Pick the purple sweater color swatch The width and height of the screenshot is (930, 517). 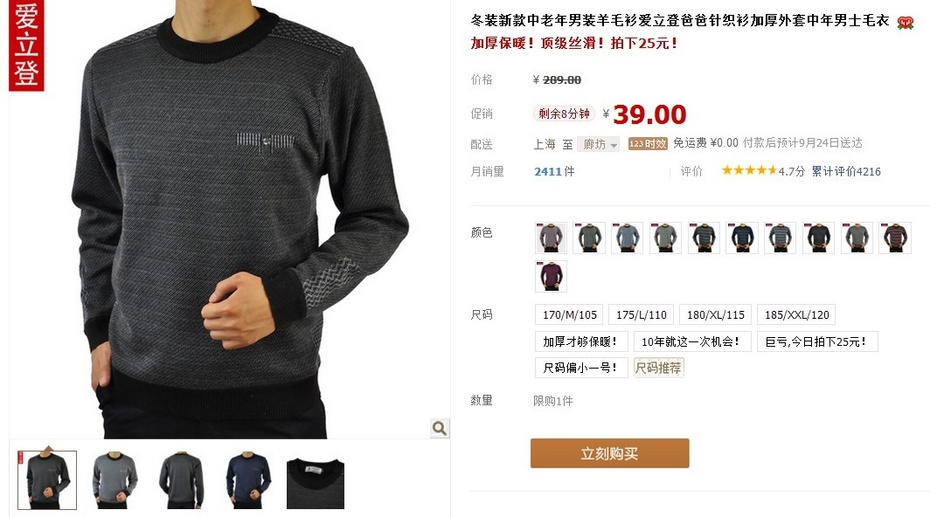(551, 276)
